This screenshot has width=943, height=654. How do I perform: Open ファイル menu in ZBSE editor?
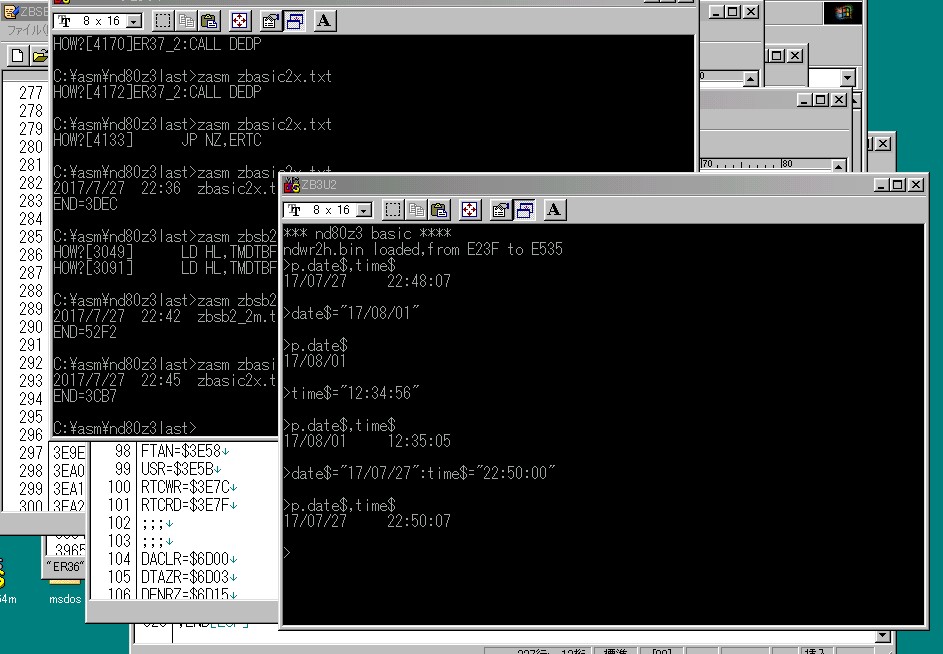[x=26, y=29]
